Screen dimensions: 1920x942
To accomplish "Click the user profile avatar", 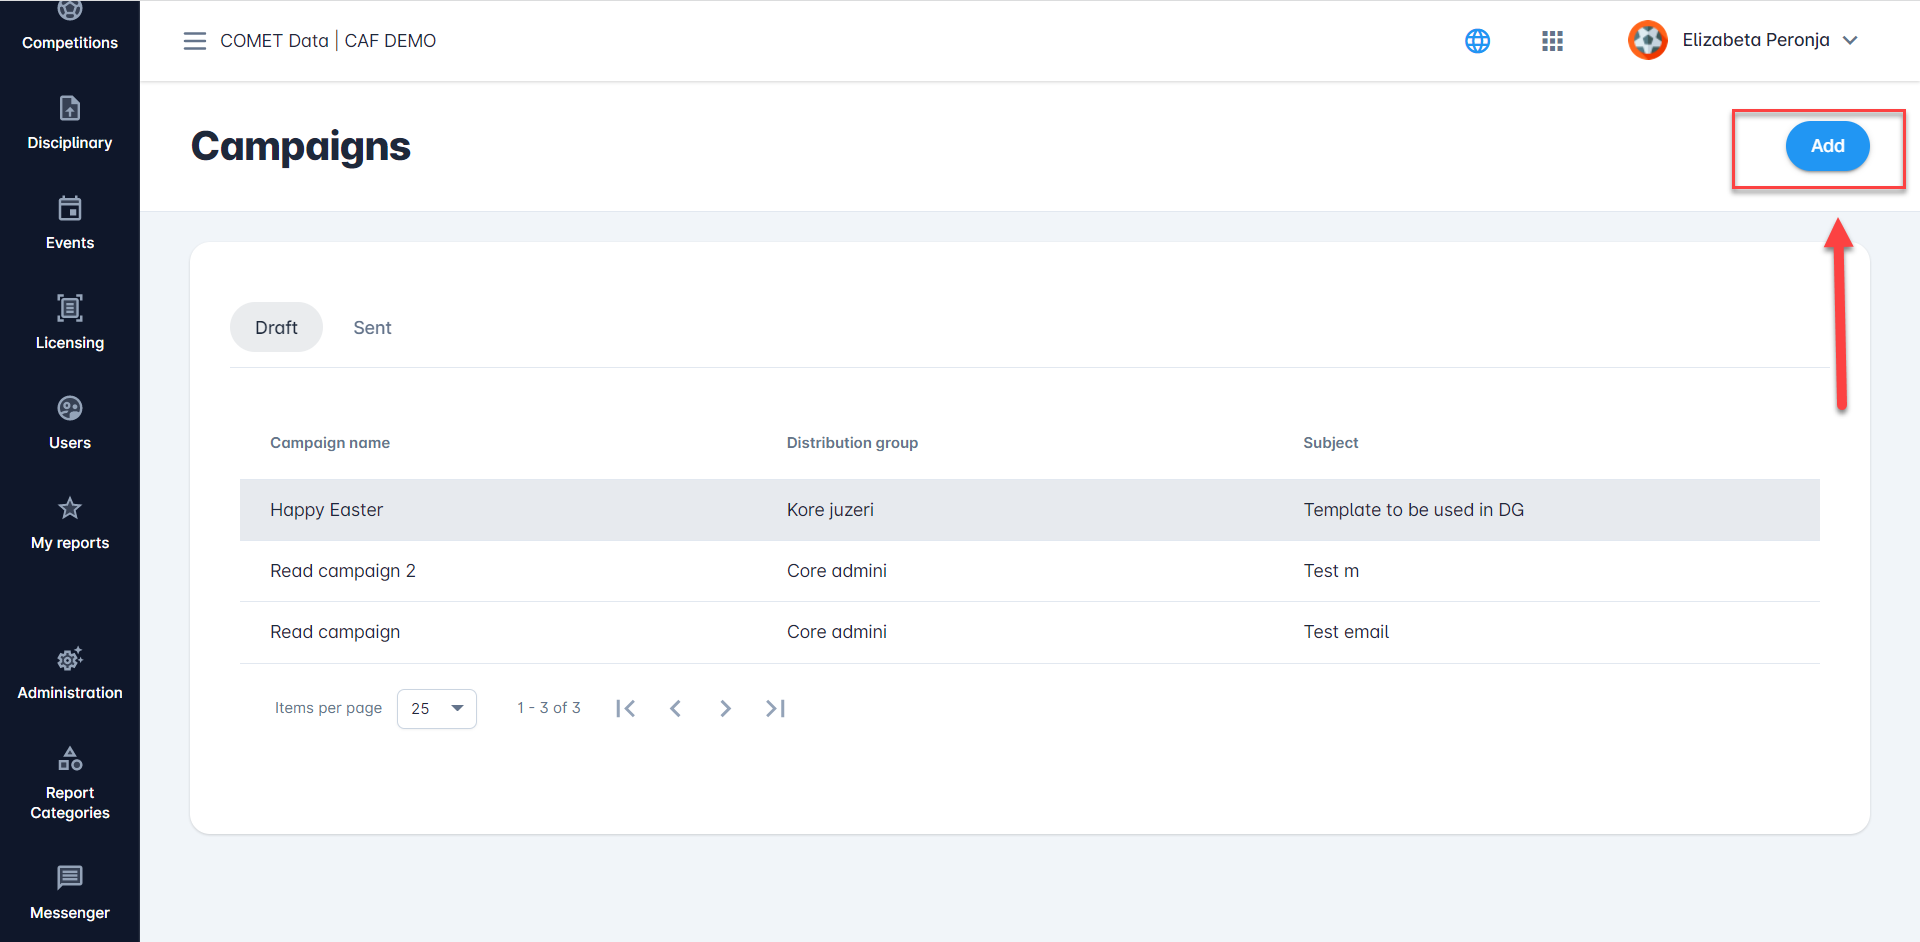I will 1647,40.
